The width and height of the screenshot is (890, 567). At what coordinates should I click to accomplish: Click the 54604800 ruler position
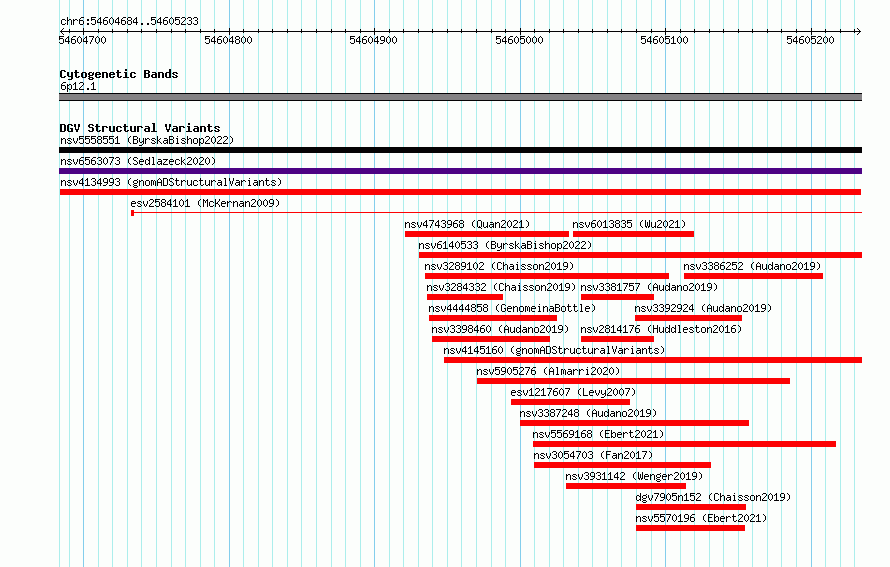pos(228,40)
